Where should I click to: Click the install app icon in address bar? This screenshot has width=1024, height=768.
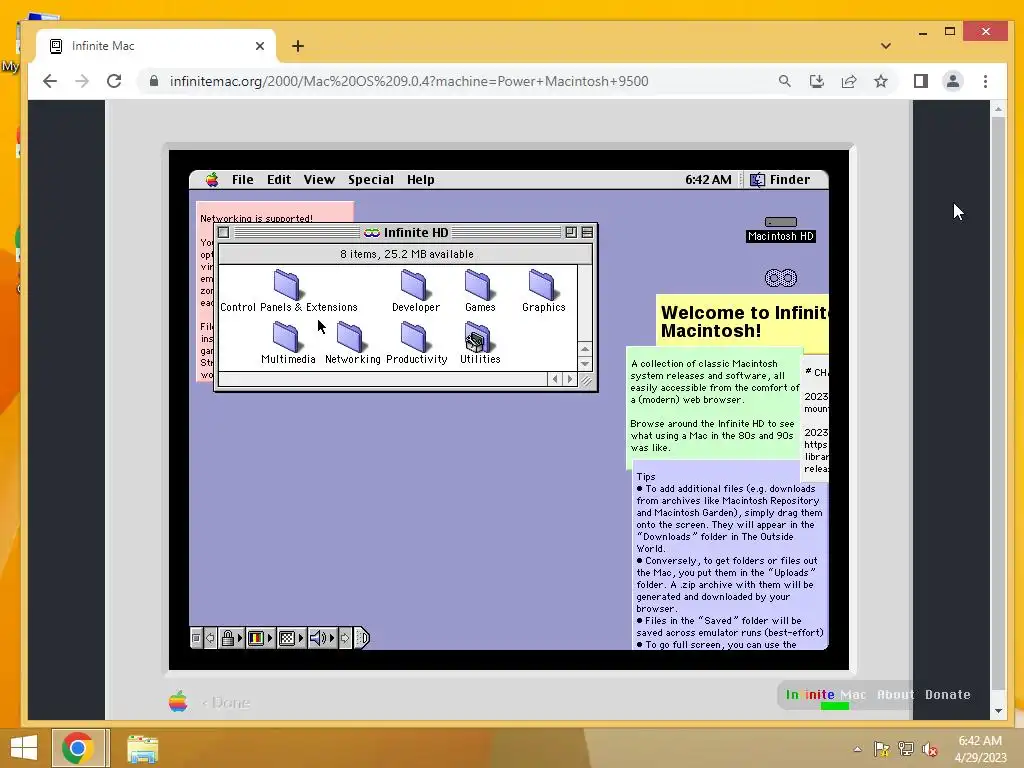(x=816, y=81)
